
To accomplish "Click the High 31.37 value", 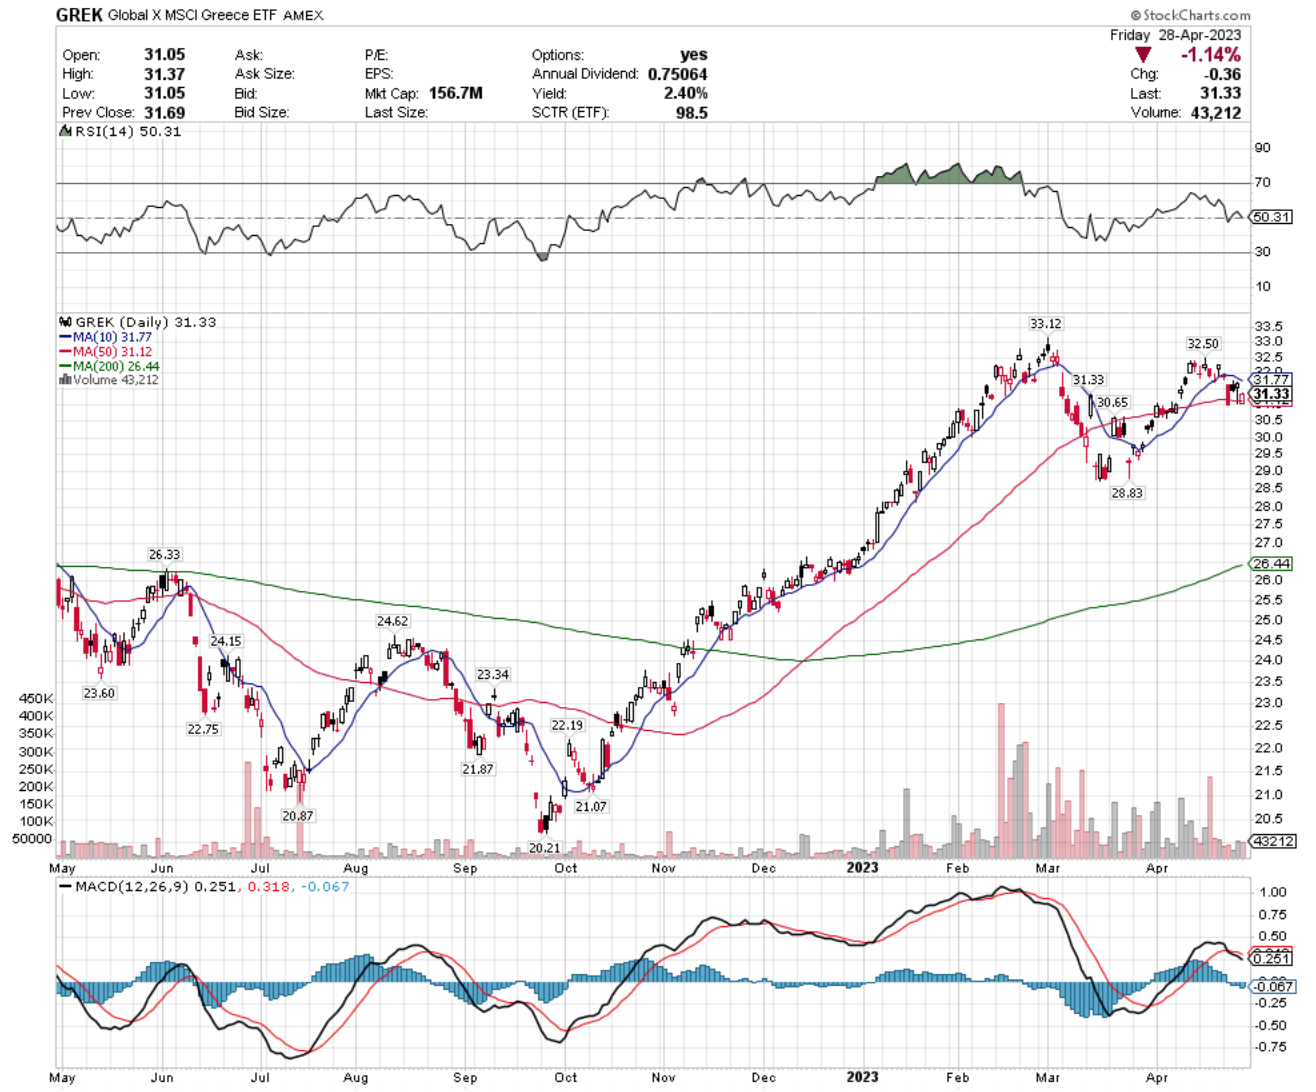I will pos(164,74).
